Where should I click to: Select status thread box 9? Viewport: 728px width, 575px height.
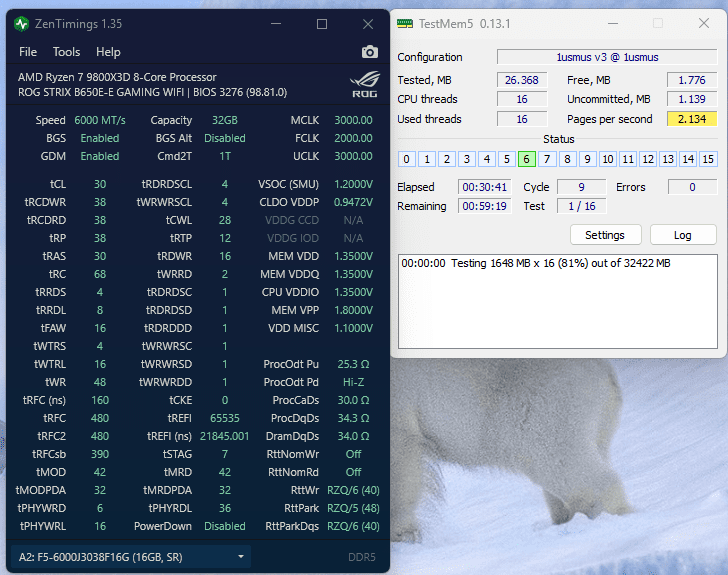click(587, 159)
